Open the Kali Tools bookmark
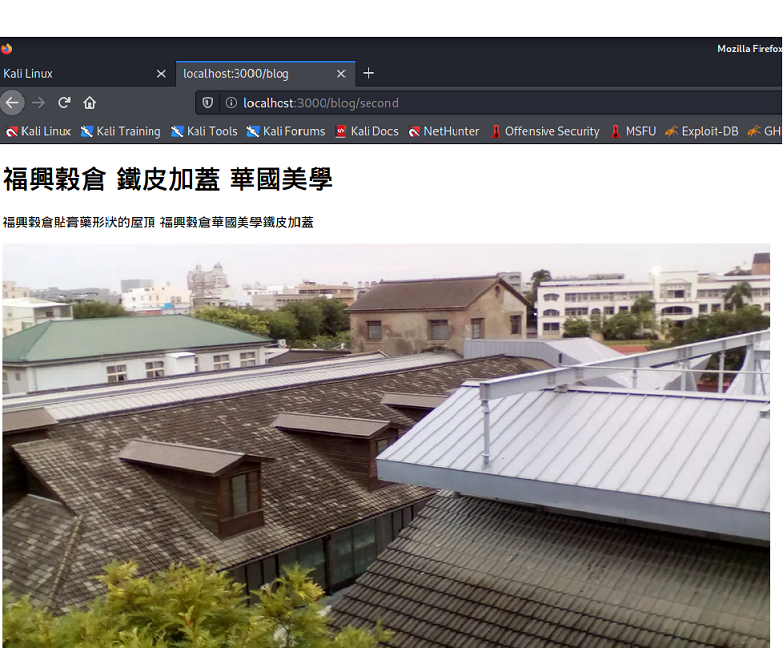 (x=204, y=131)
